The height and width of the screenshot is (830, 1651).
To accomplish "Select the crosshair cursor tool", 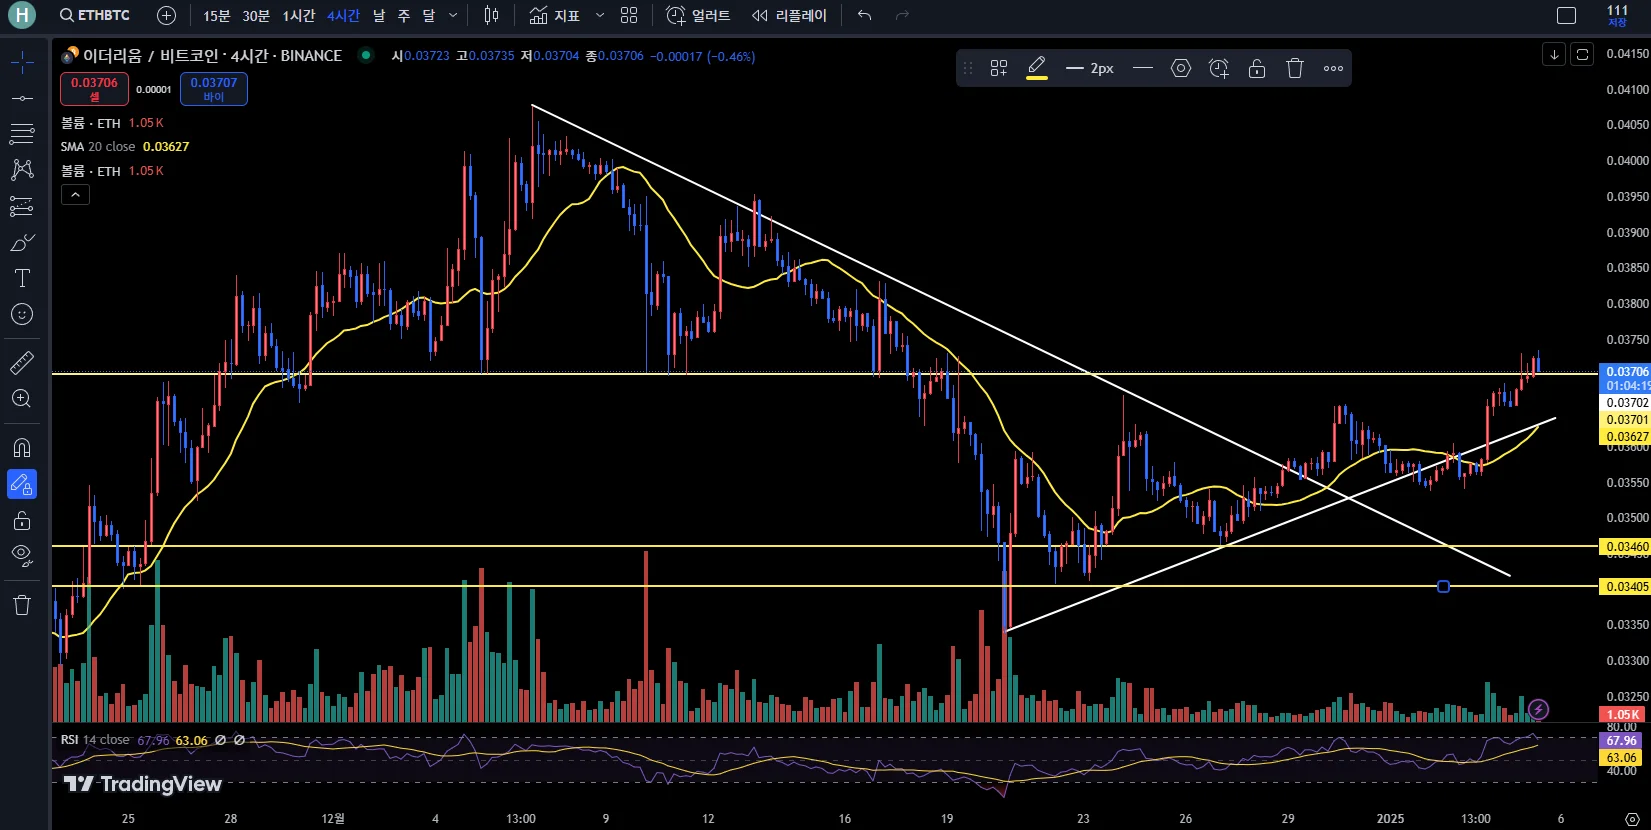I will click(22, 63).
